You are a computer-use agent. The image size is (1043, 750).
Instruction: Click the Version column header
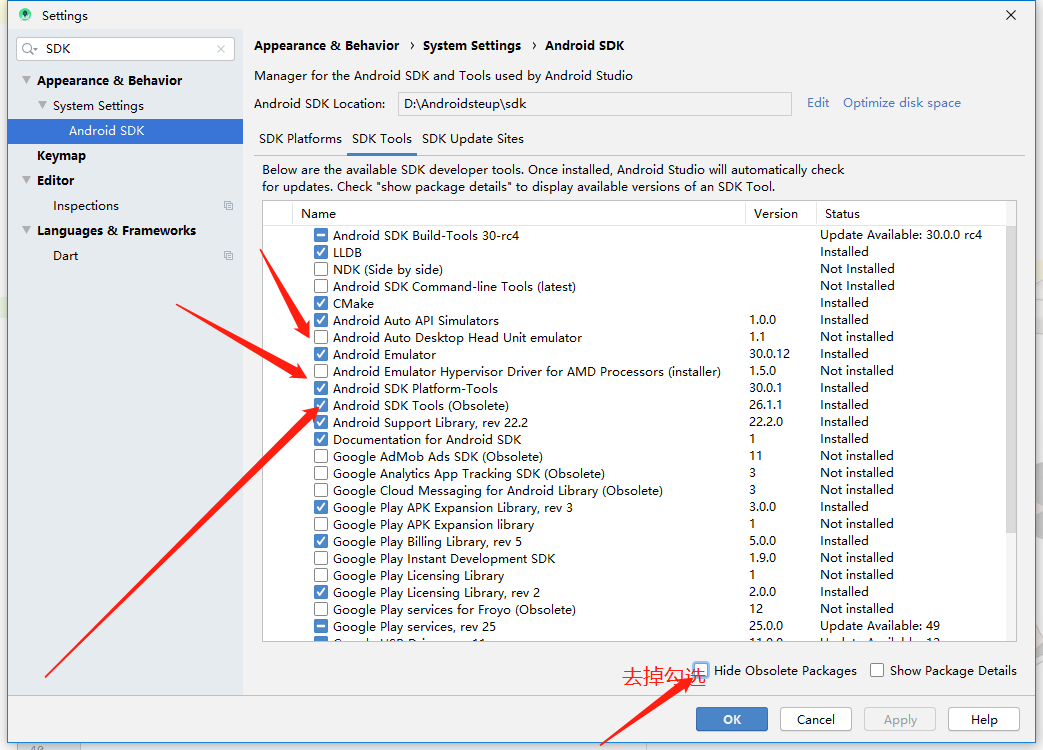tap(780, 213)
